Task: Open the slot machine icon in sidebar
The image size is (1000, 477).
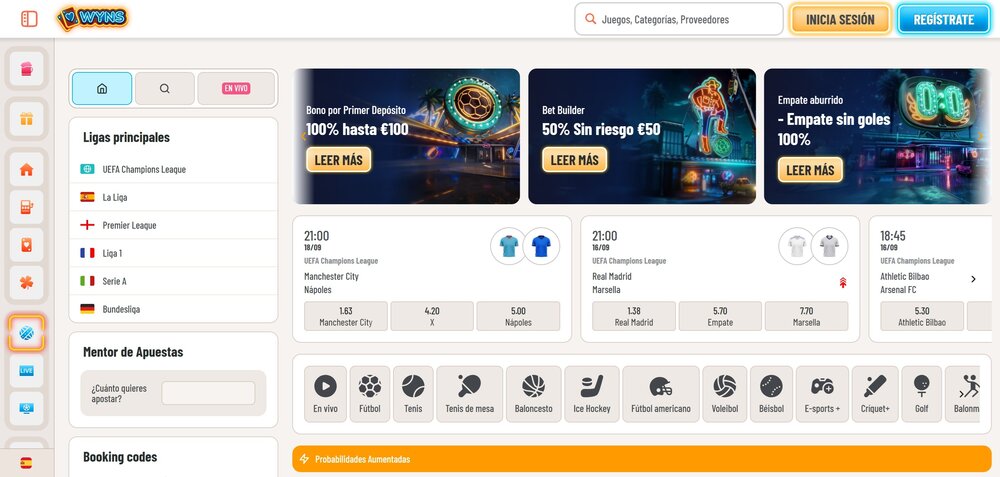Action: [x=27, y=208]
